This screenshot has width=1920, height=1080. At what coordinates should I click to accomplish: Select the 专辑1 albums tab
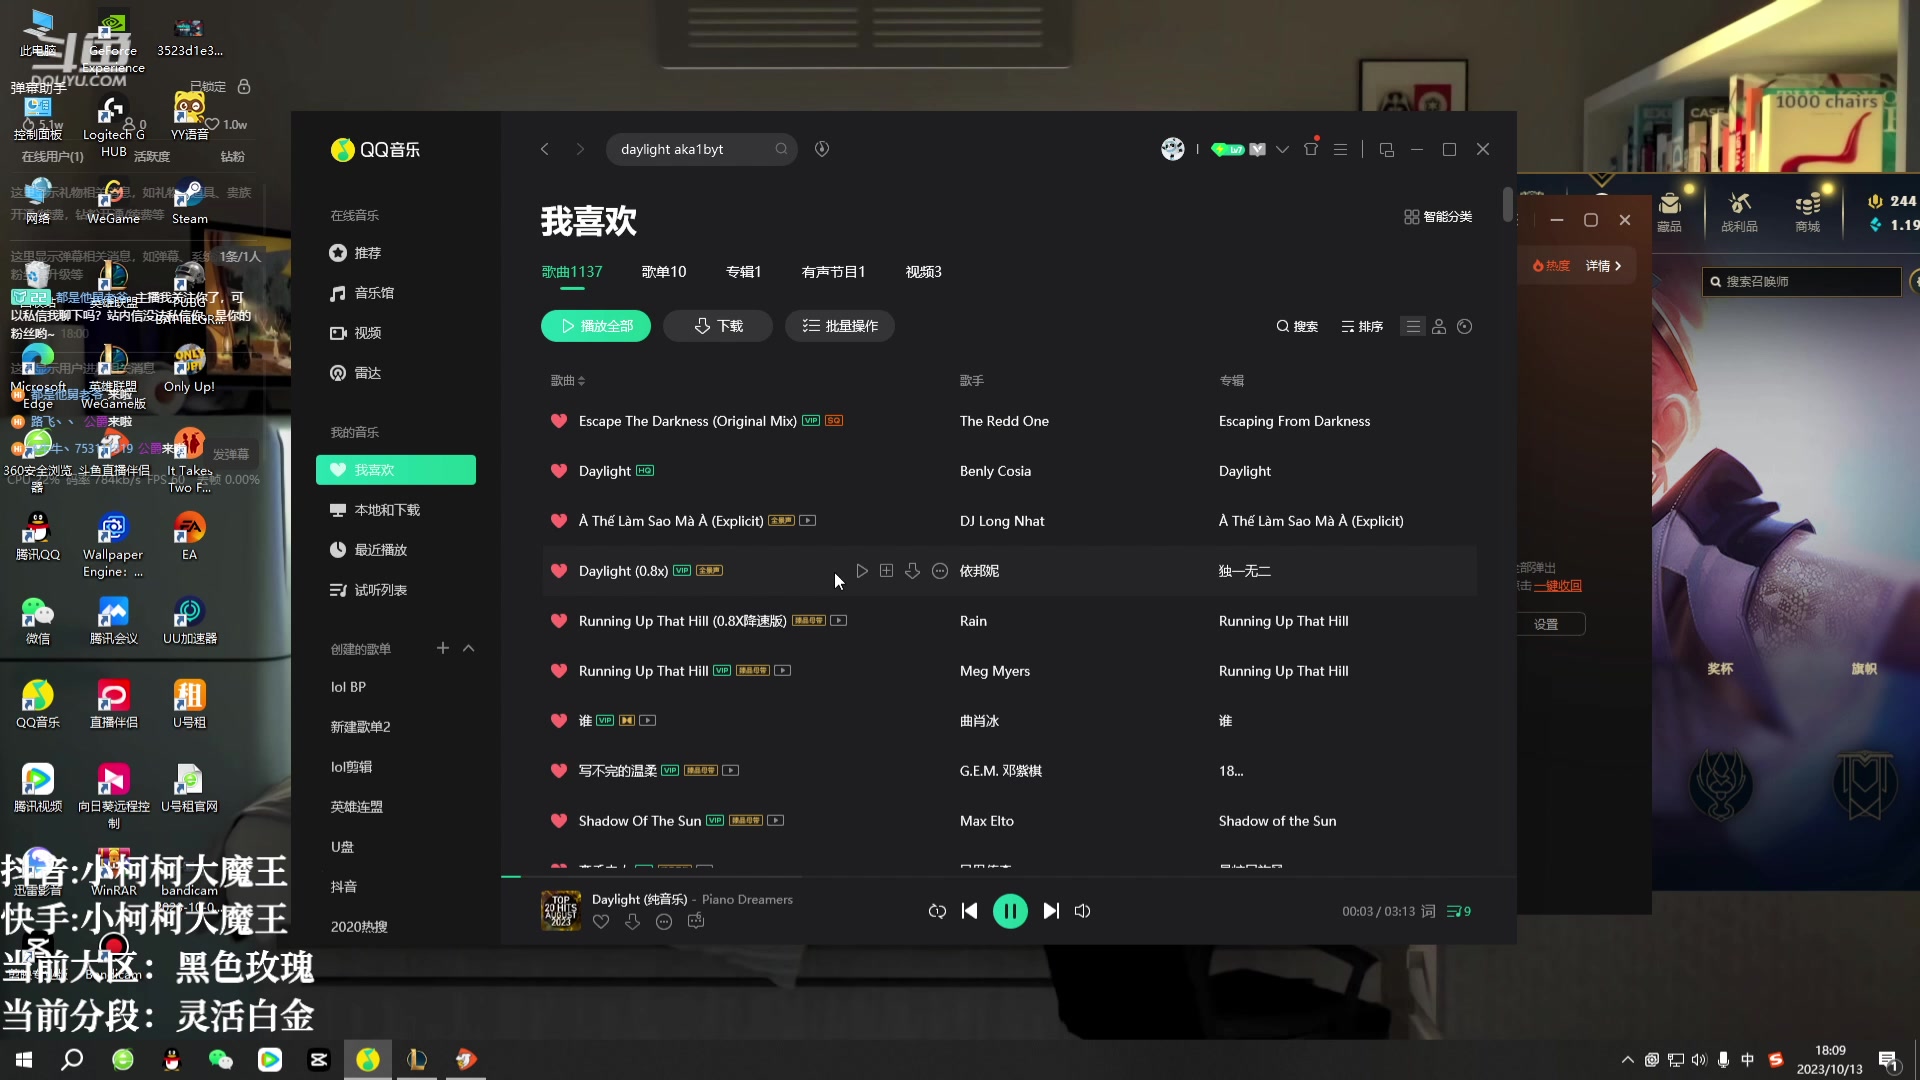(744, 270)
